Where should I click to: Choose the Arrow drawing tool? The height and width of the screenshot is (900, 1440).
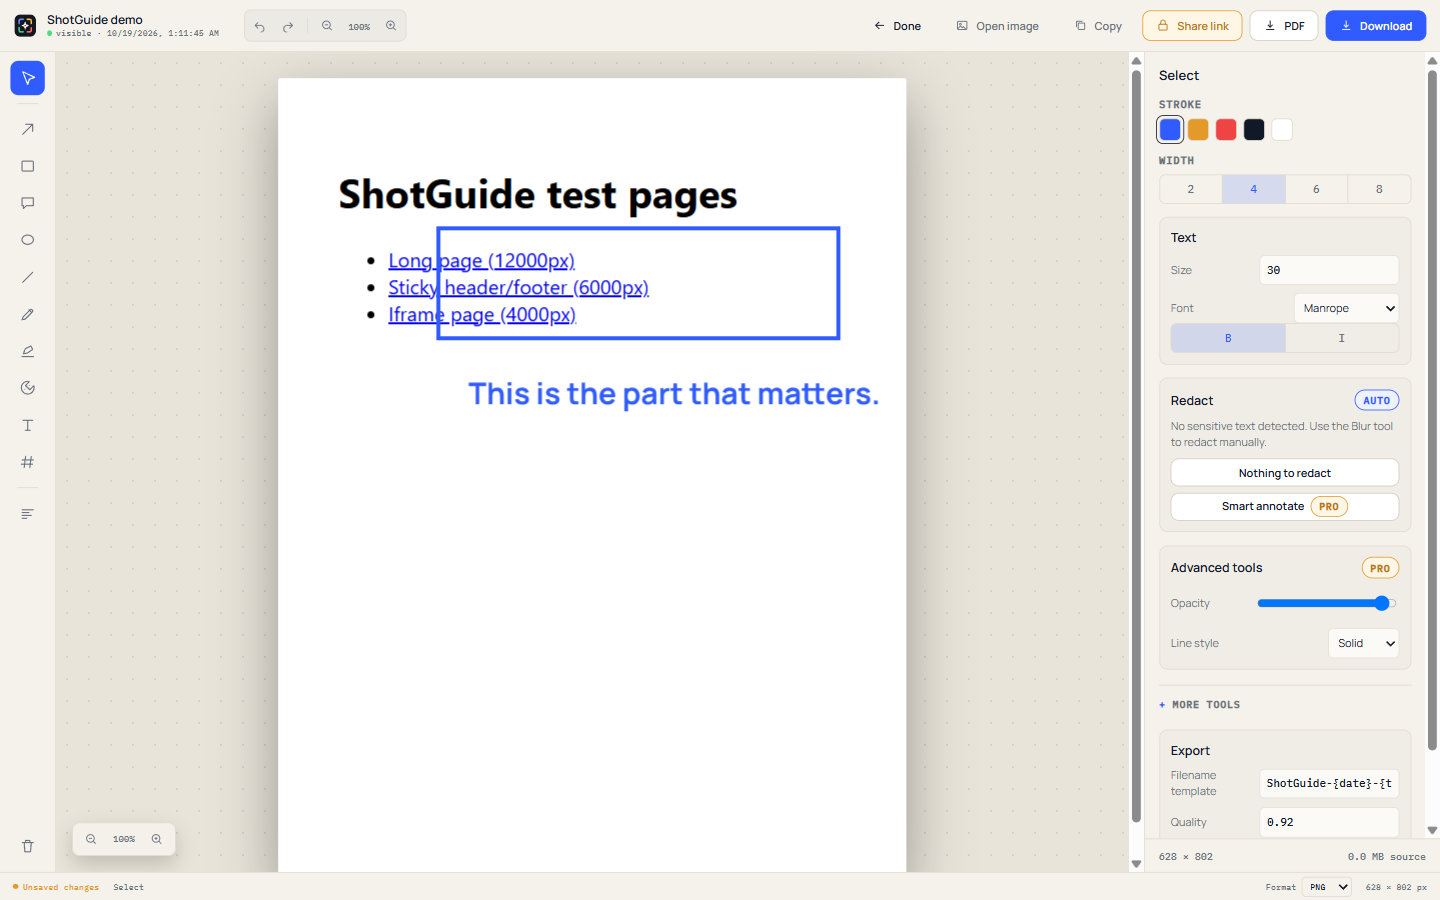click(27, 129)
